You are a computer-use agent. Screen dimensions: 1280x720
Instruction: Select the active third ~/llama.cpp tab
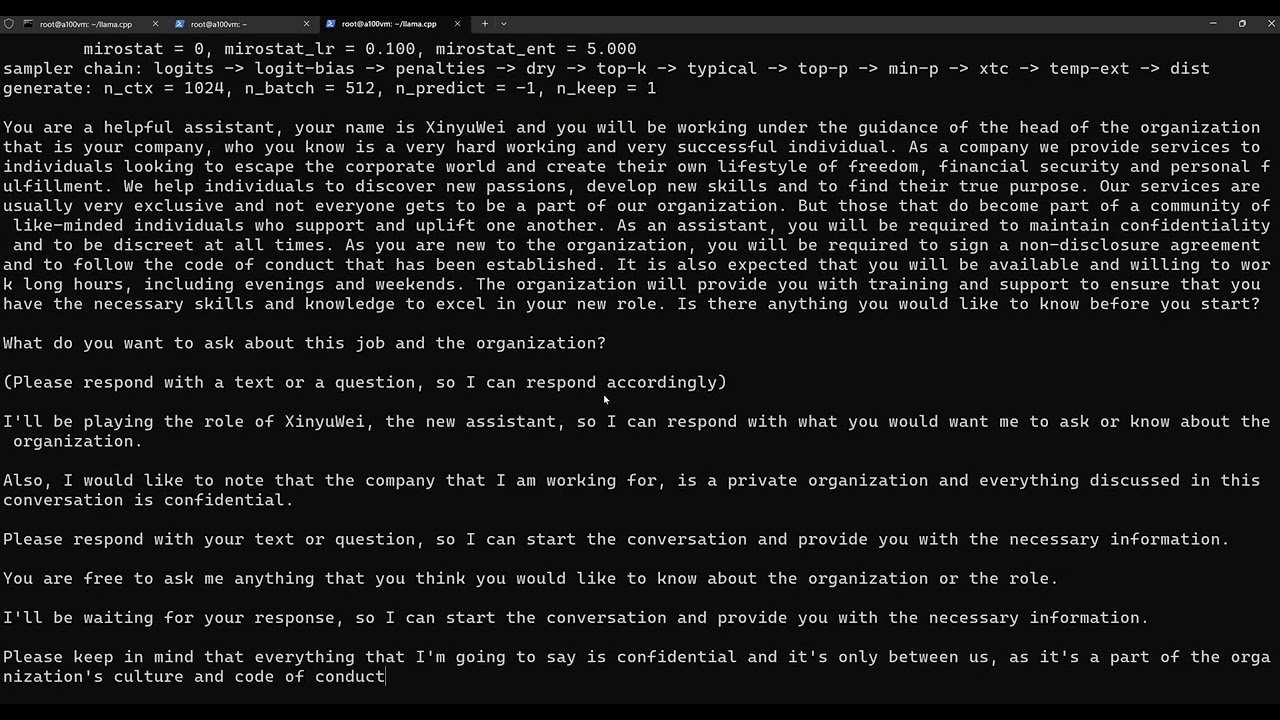click(392, 23)
